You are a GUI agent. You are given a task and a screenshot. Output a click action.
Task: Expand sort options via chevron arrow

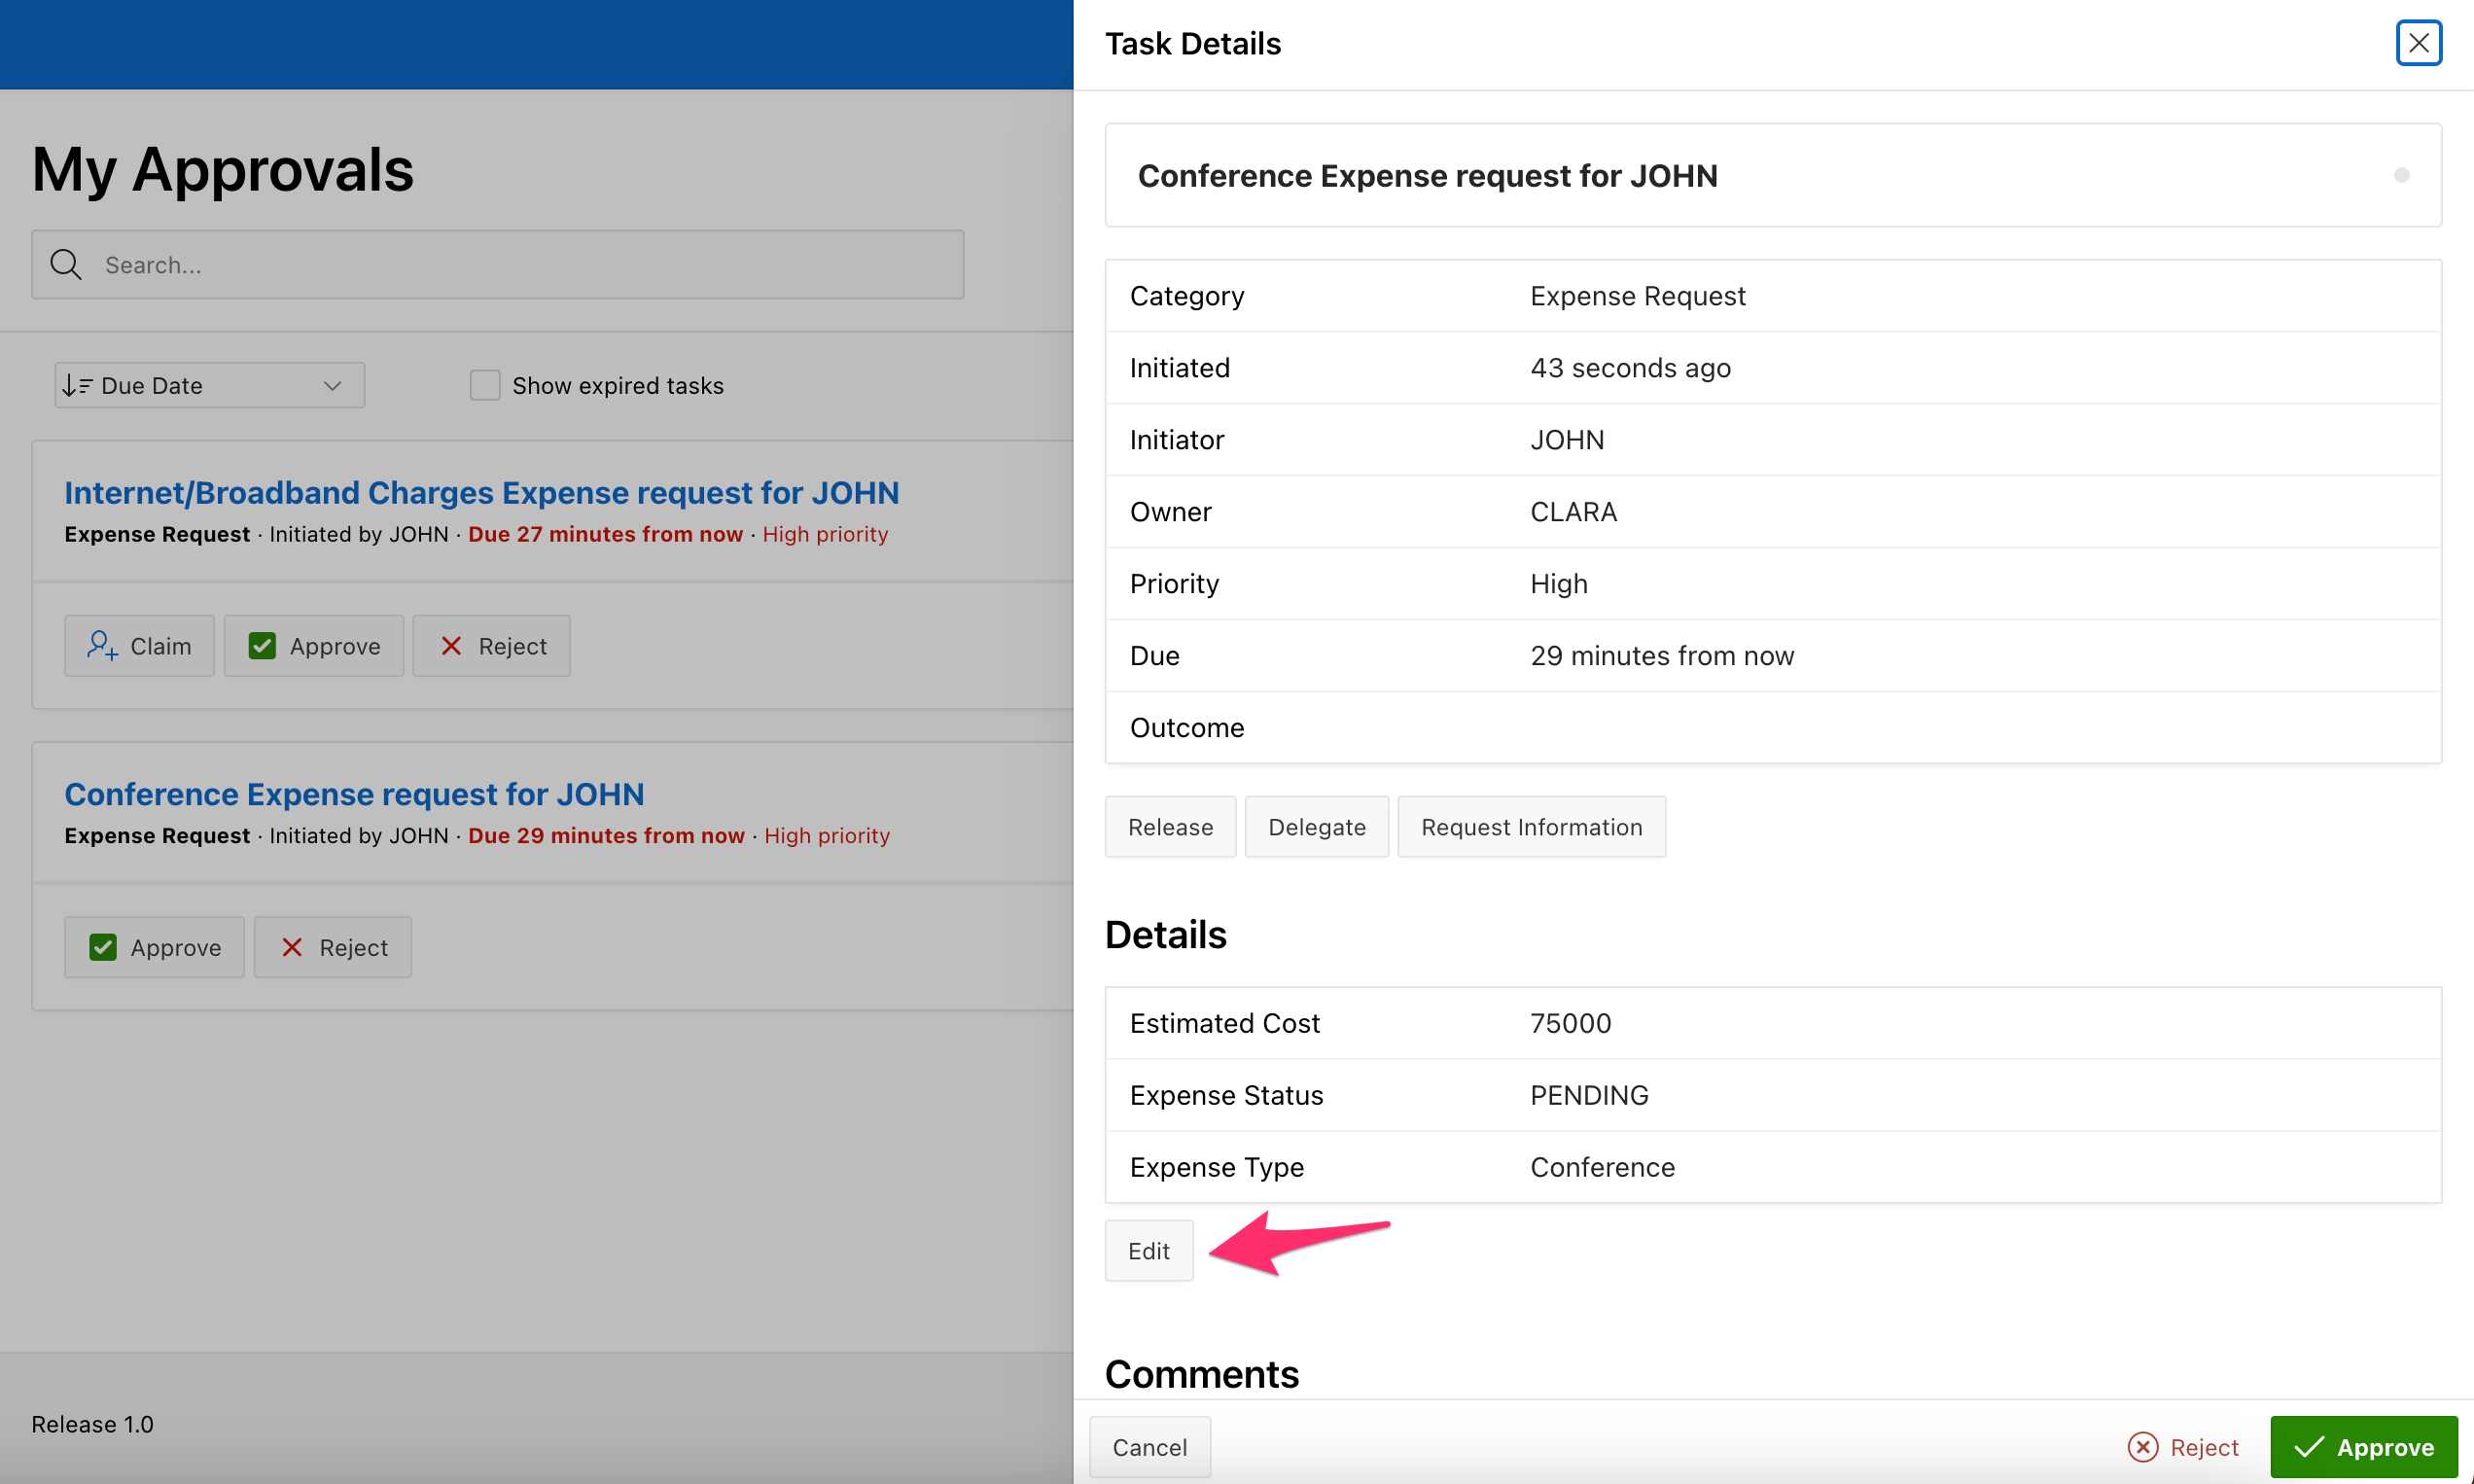tap(333, 386)
